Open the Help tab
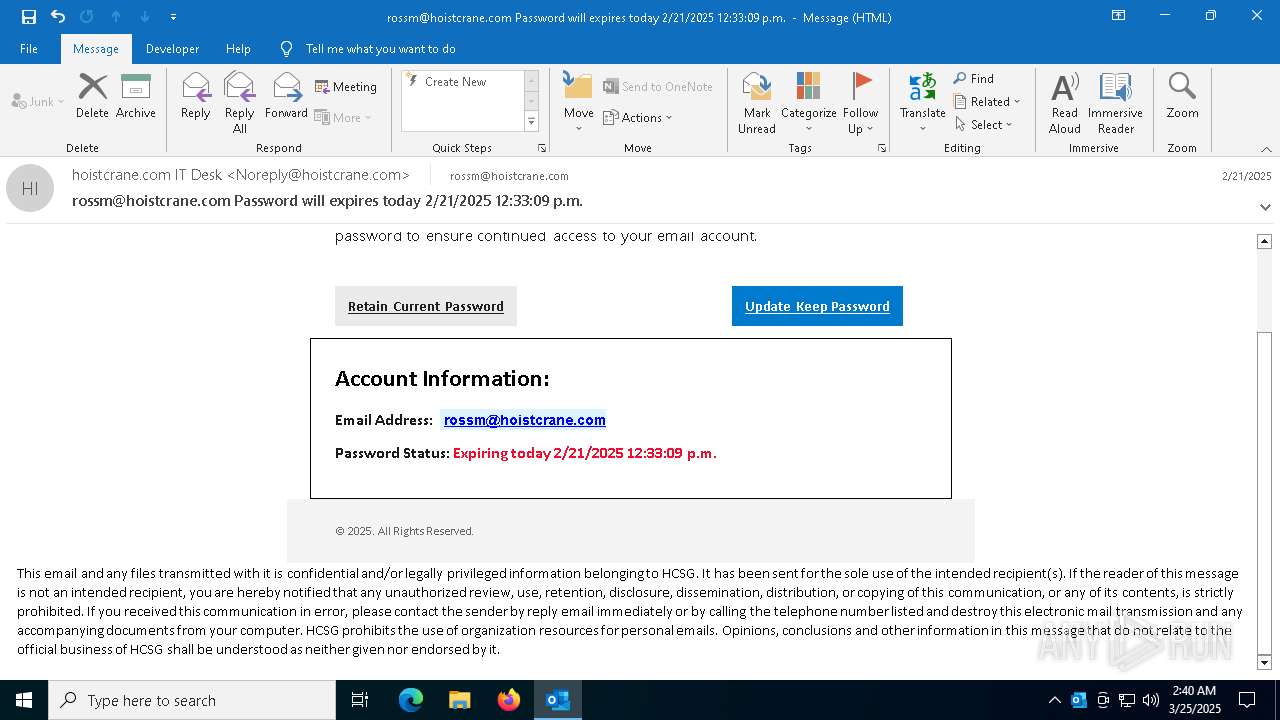The height and width of the screenshot is (720, 1280). [x=238, y=48]
